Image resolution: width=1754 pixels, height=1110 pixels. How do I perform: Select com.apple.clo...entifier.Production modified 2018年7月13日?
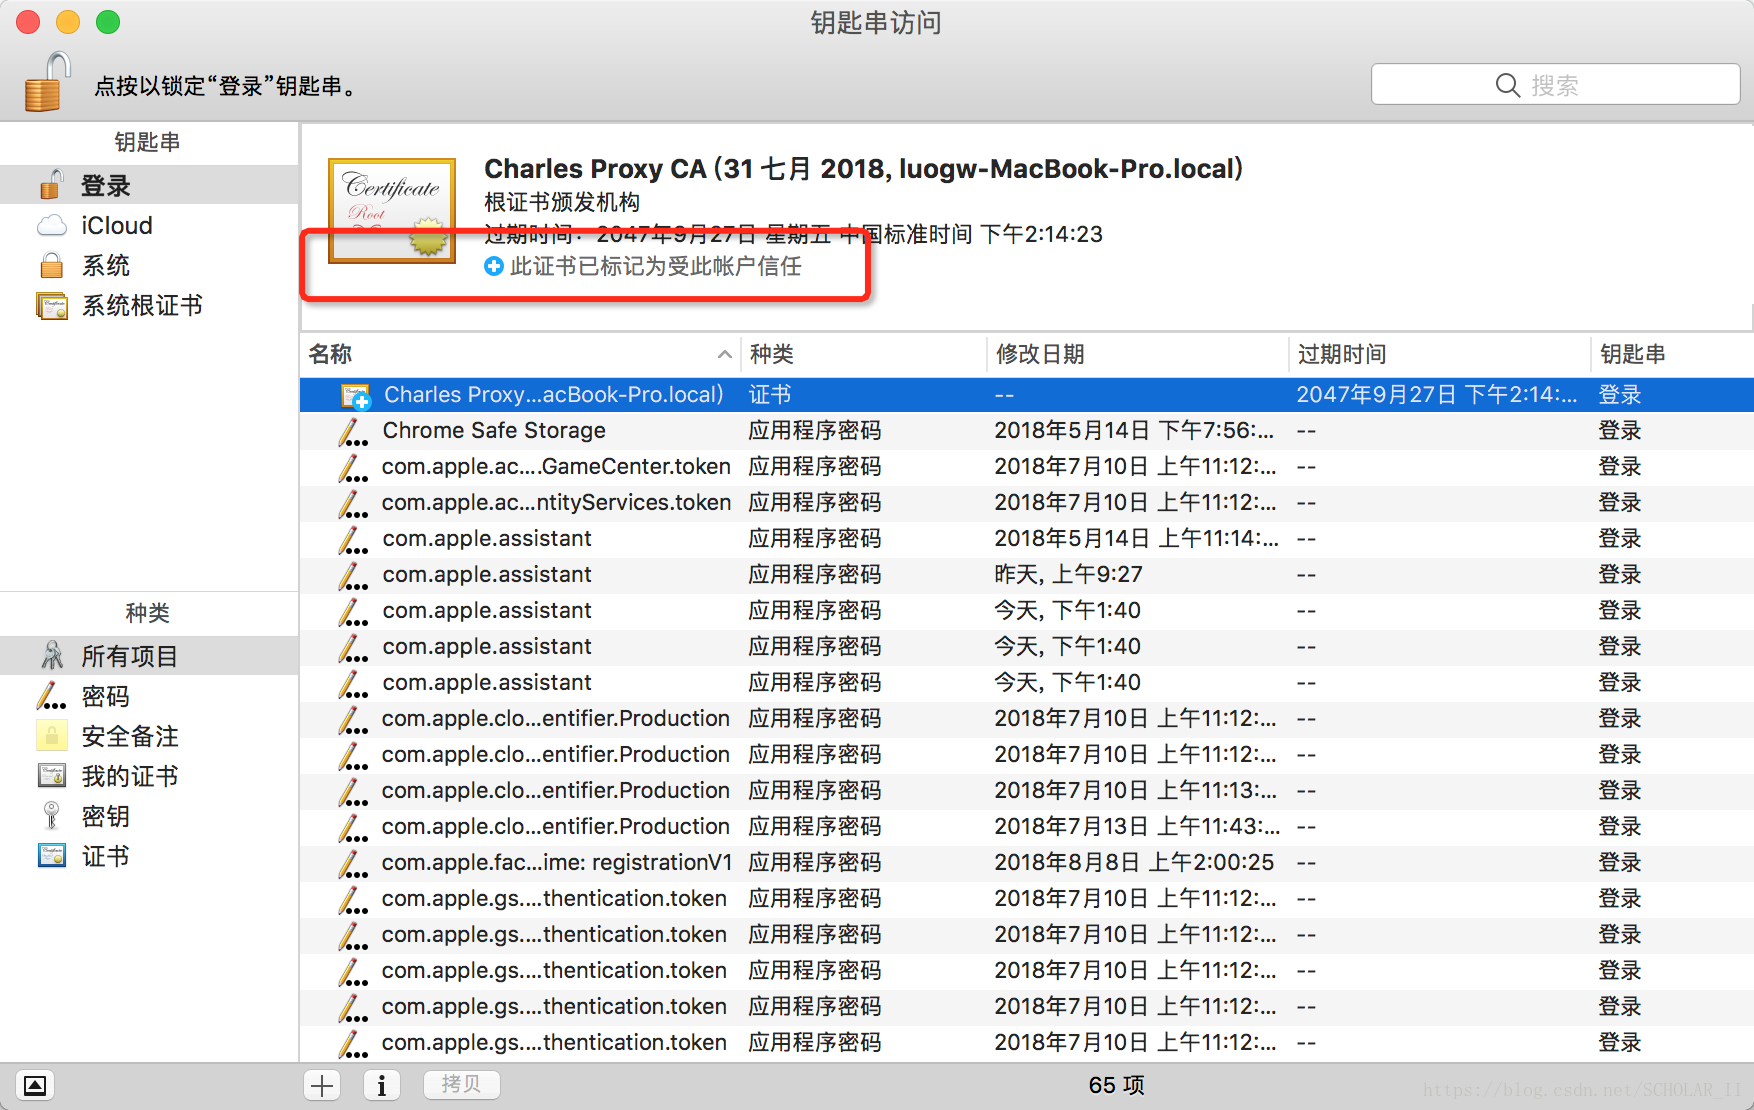[x=1027, y=827]
